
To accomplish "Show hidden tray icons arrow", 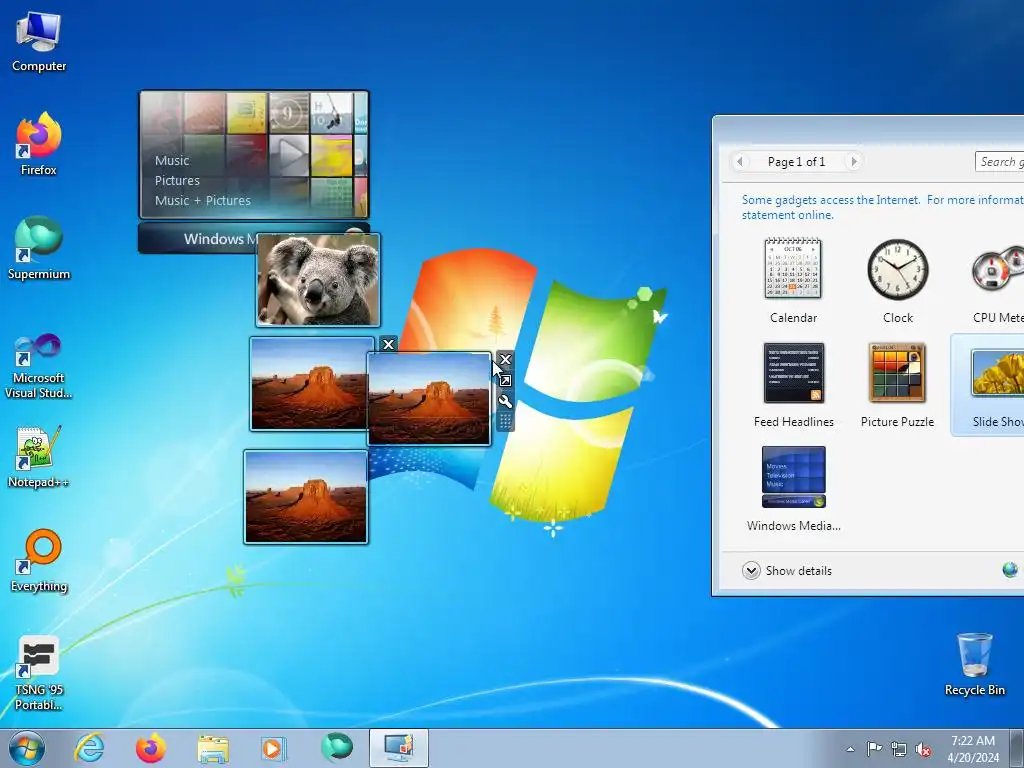I will (x=850, y=750).
